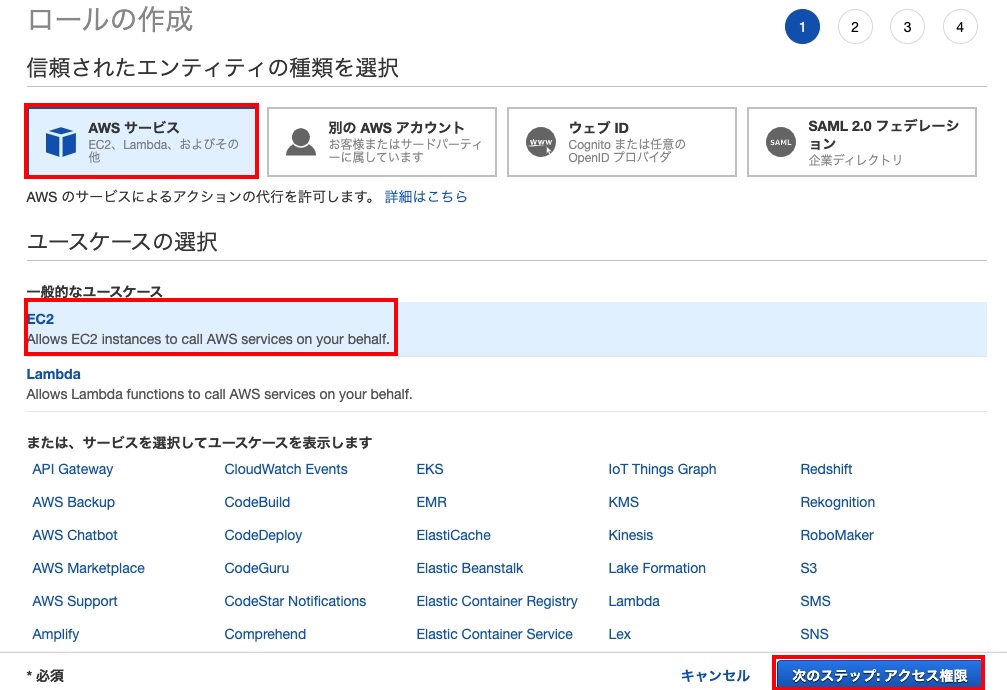Select ウェブ ID as trusted entity
1007x690 pixels.
click(620, 141)
